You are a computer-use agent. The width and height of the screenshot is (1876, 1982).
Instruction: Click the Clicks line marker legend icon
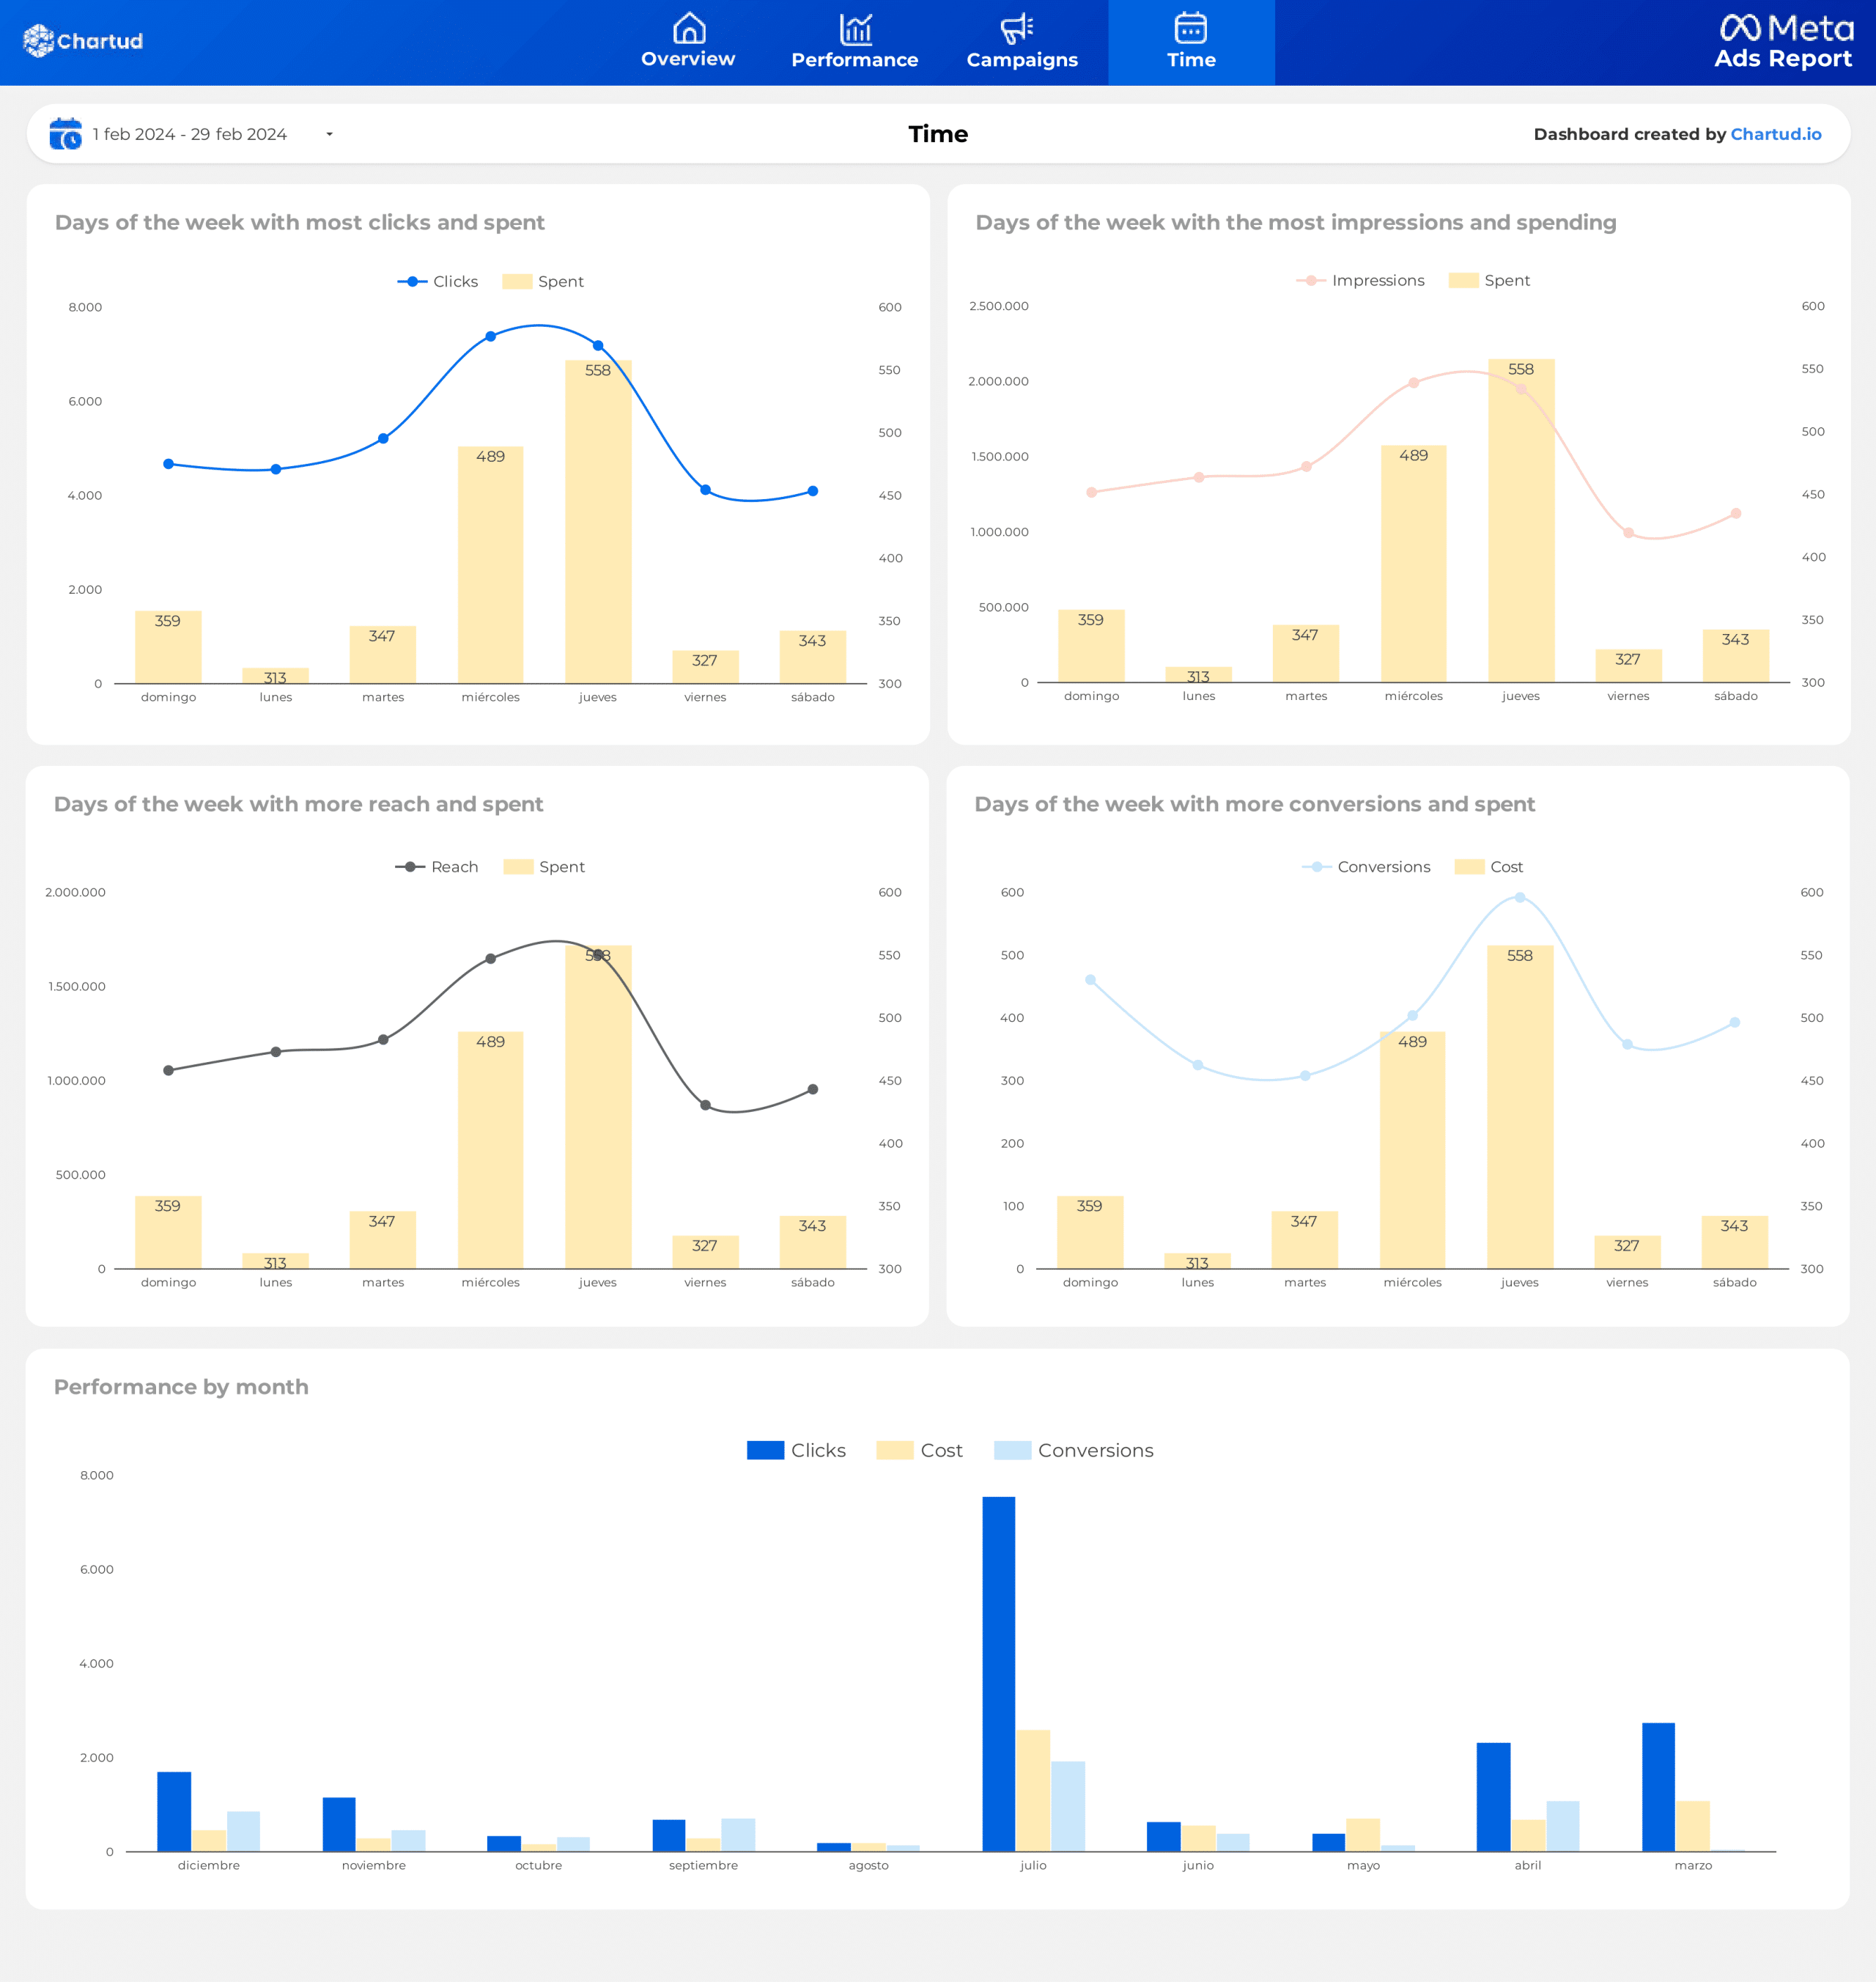pos(412,282)
